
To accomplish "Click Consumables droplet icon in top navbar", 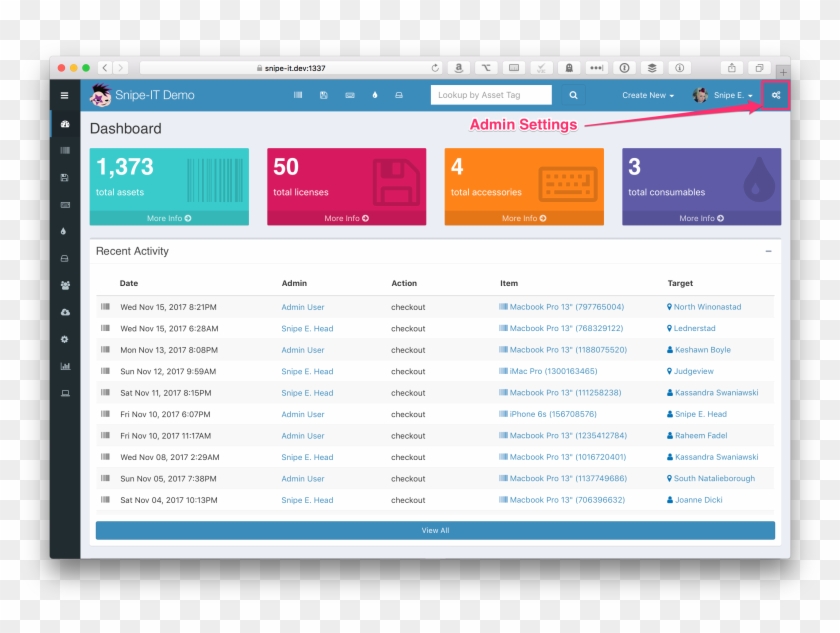I will (x=375, y=95).
